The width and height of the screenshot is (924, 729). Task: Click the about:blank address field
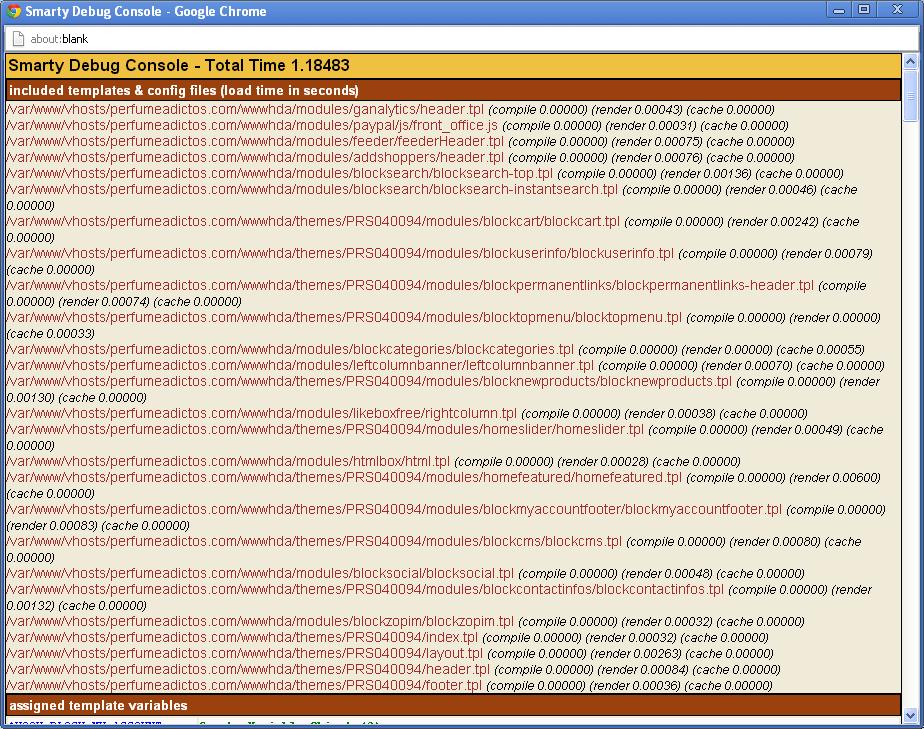click(x=461, y=39)
